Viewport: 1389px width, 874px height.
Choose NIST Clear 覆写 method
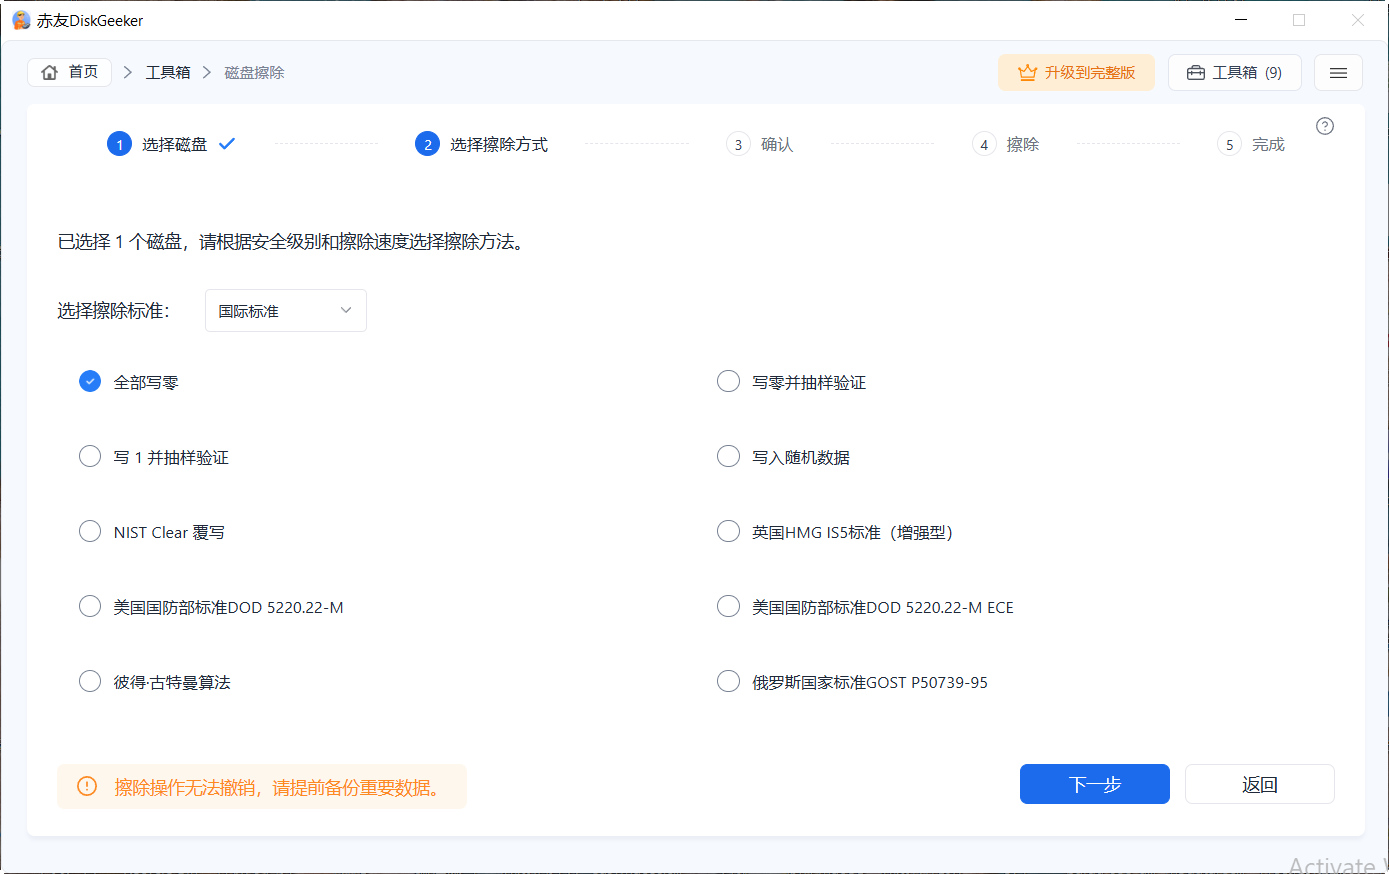pos(90,532)
